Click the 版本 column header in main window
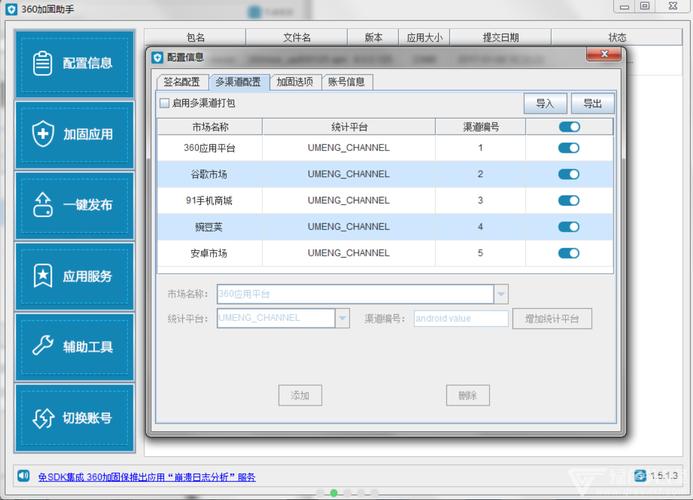This screenshot has height=500, width=693. [373, 38]
